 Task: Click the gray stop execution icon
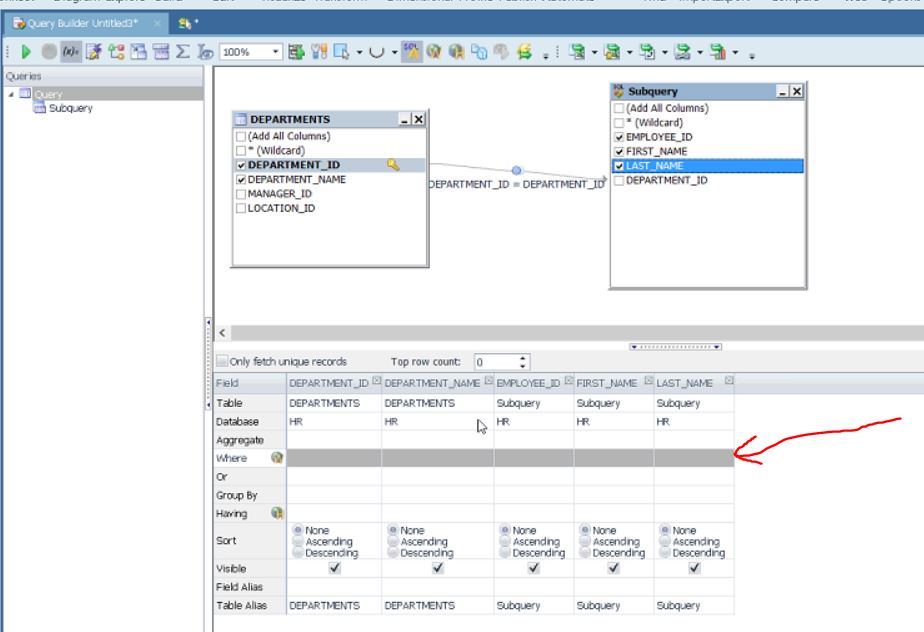(49, 52)
